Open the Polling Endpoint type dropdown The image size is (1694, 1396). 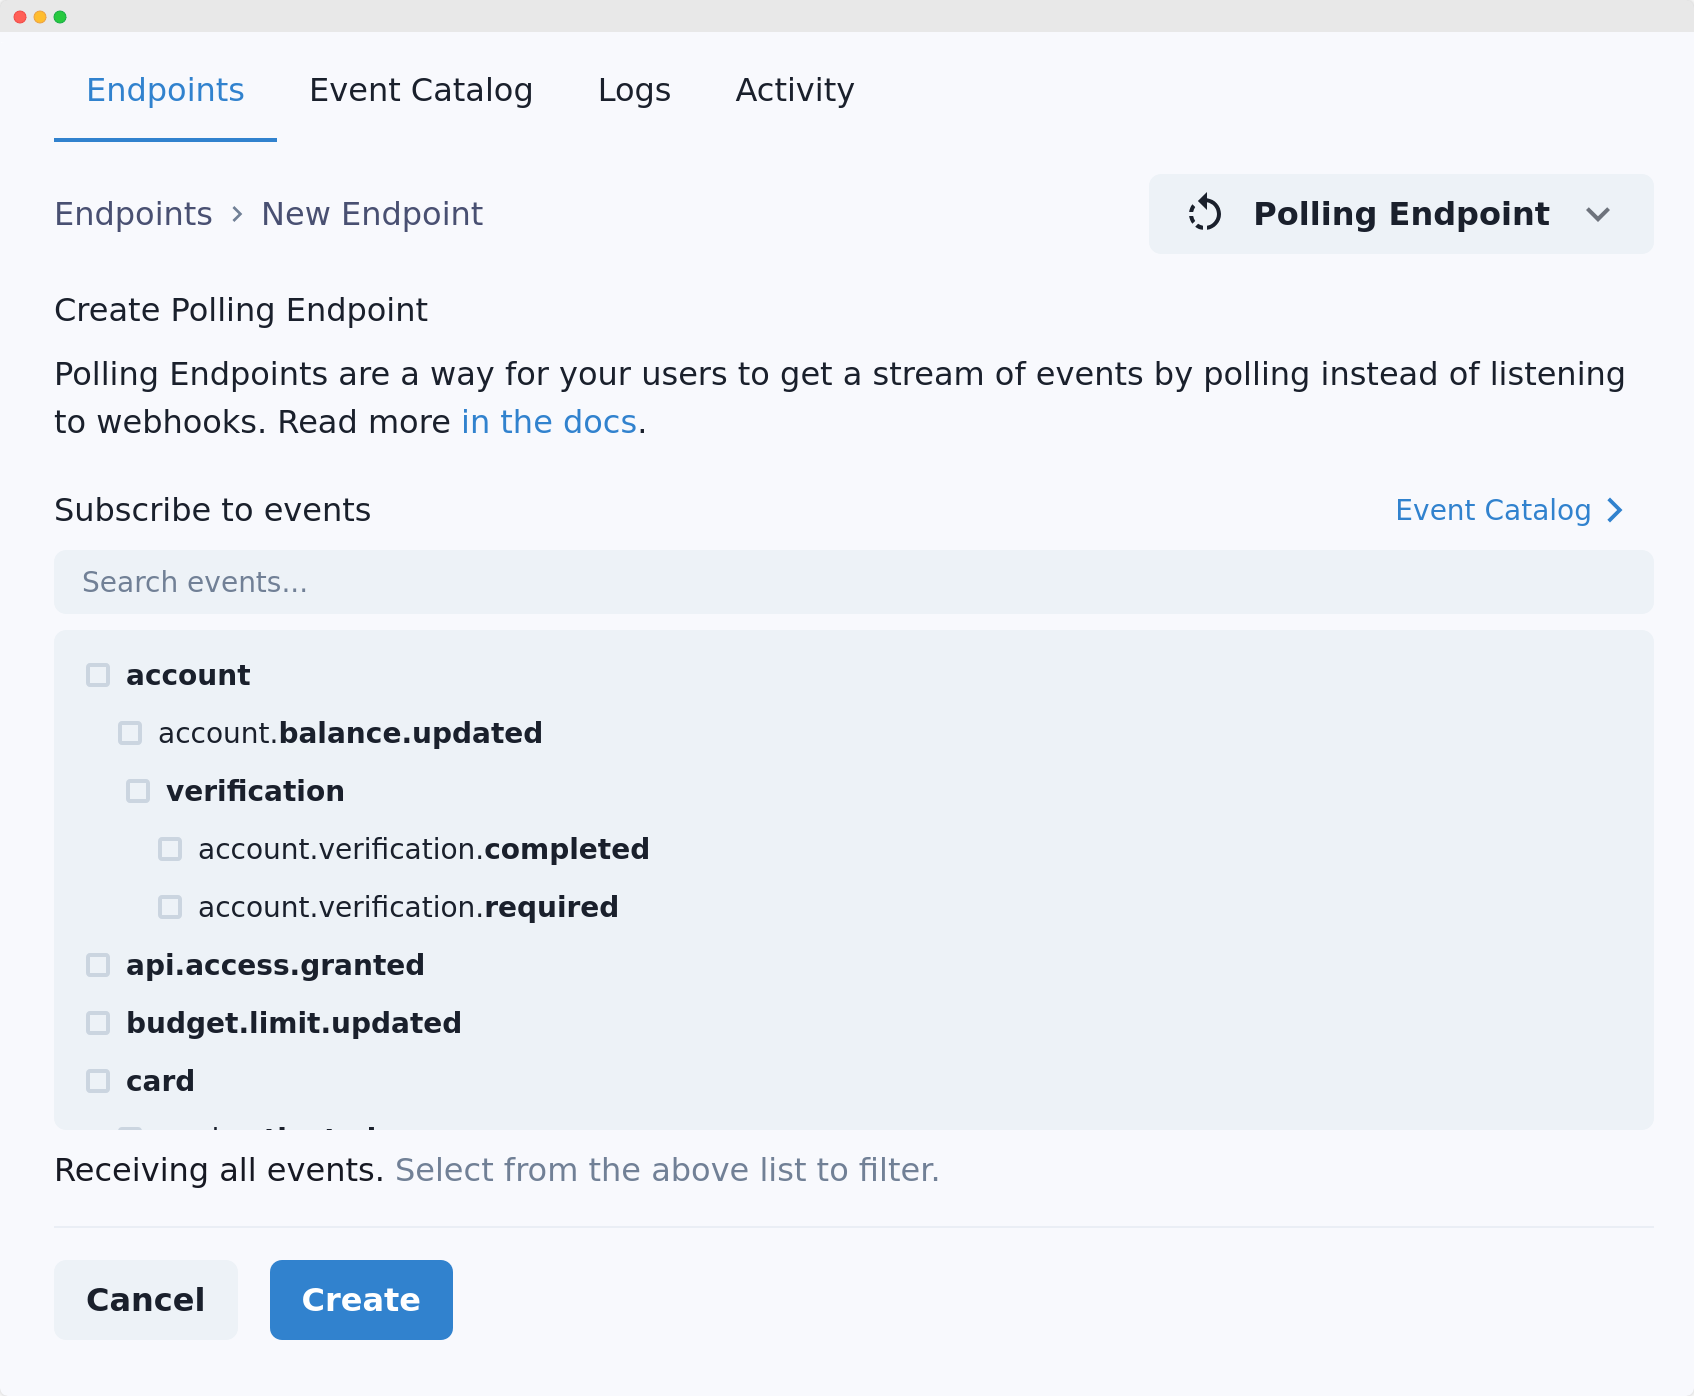tap(1598, 214)
